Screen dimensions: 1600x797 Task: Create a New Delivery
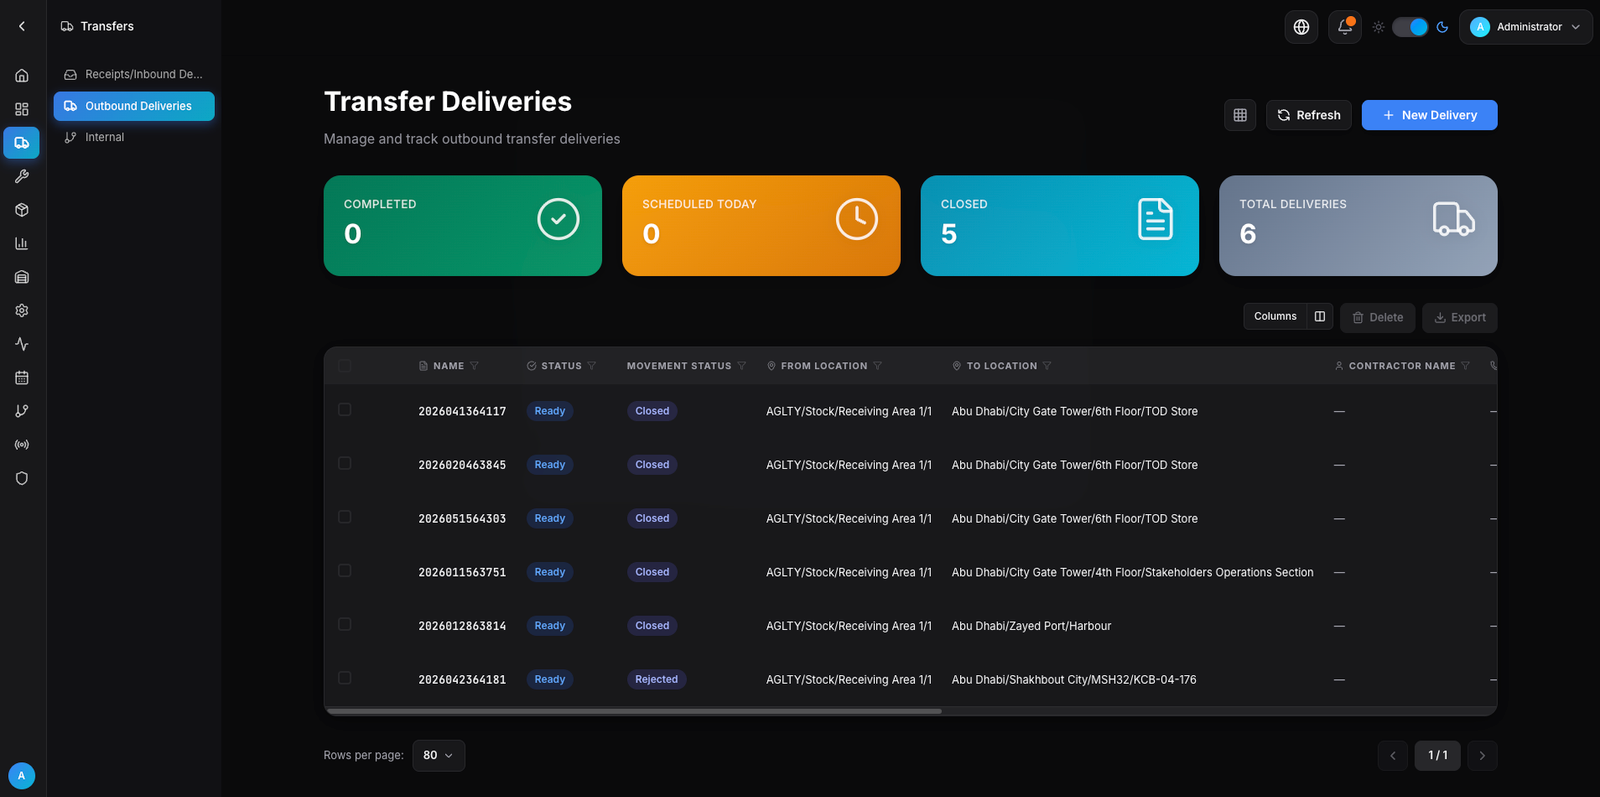1429,115
